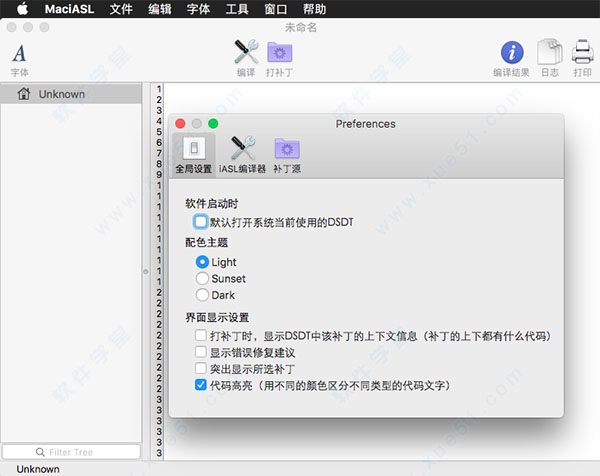Enable 默认打开系统当前使用的DSDT checkbox
Screen dimensions: 600x476
tap(201, 222)
